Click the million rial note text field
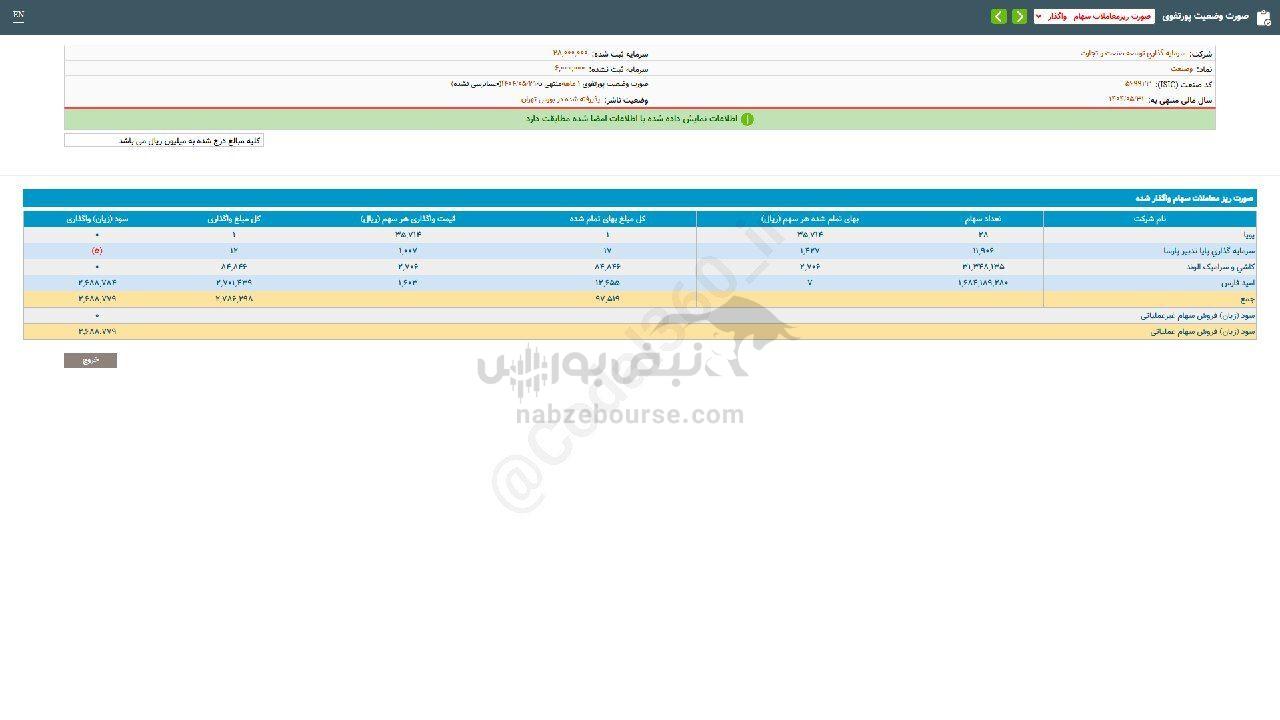This screenshot has height=720, width=1280. pos(164,140)
